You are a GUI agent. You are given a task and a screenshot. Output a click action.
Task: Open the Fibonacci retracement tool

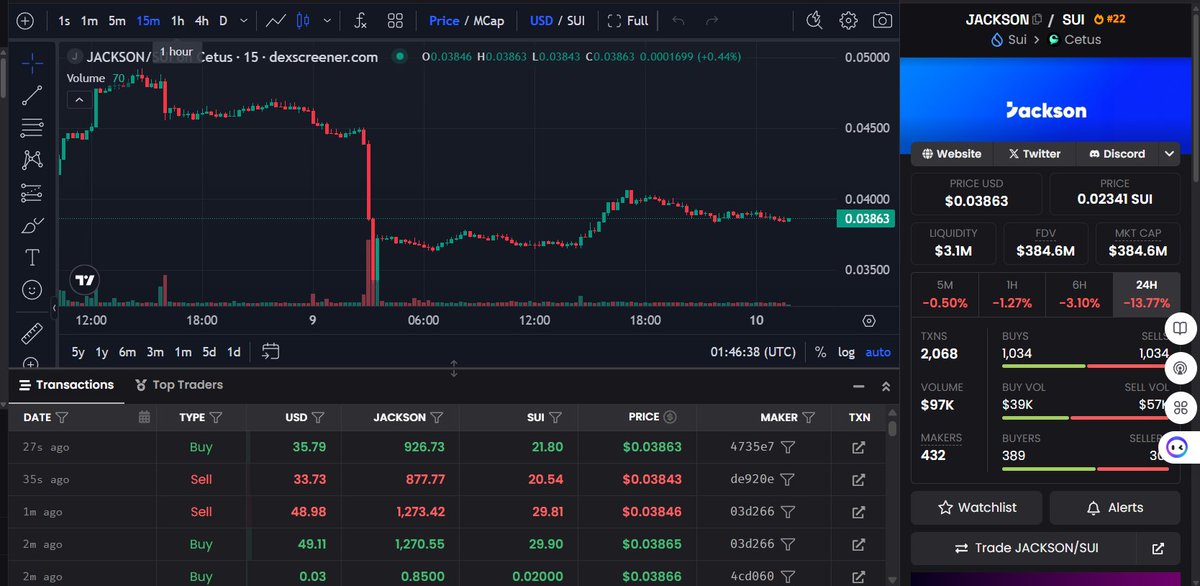pos(32,127)
